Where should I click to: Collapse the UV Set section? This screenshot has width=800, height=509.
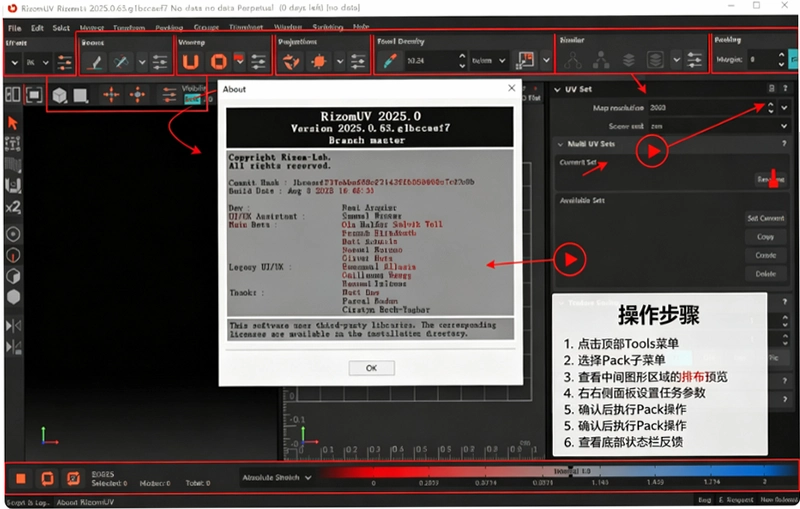click(557, 89)
